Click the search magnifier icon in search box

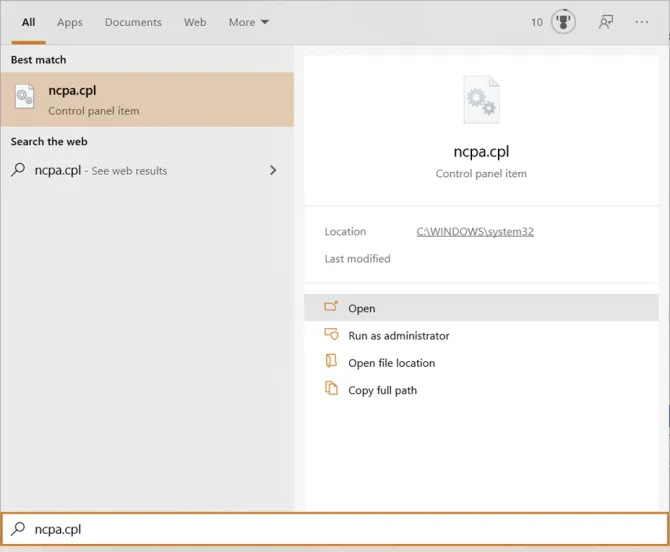click(x=18, y=529)
